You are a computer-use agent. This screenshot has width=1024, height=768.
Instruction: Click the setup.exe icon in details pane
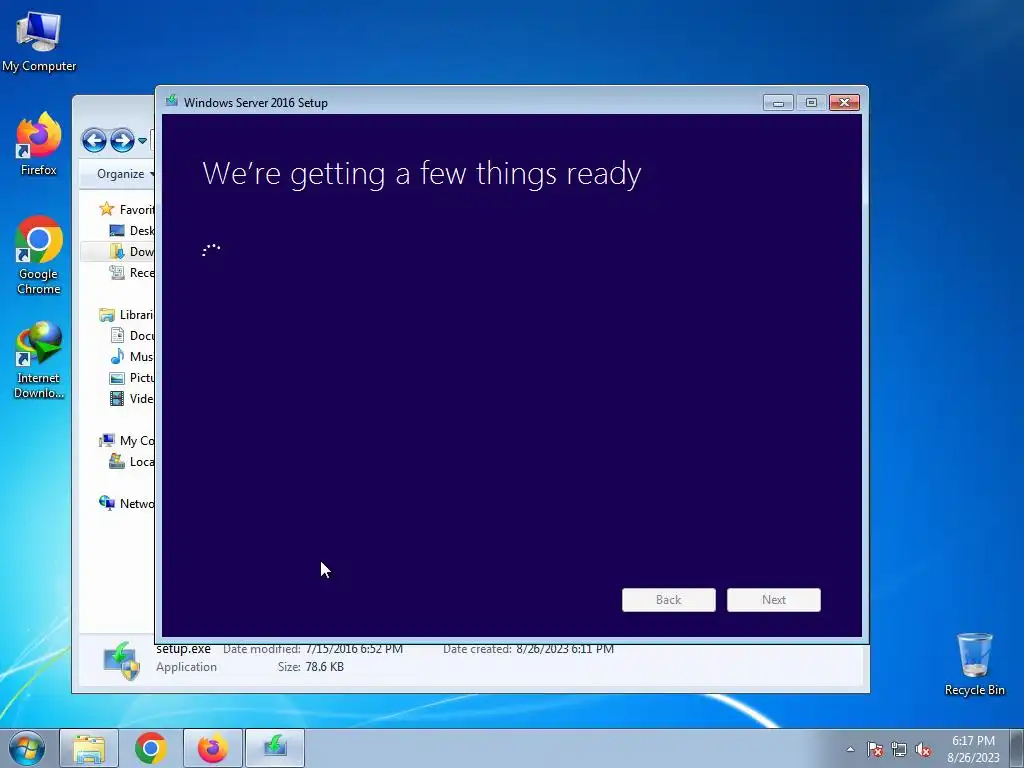click(x=122, y=660)
